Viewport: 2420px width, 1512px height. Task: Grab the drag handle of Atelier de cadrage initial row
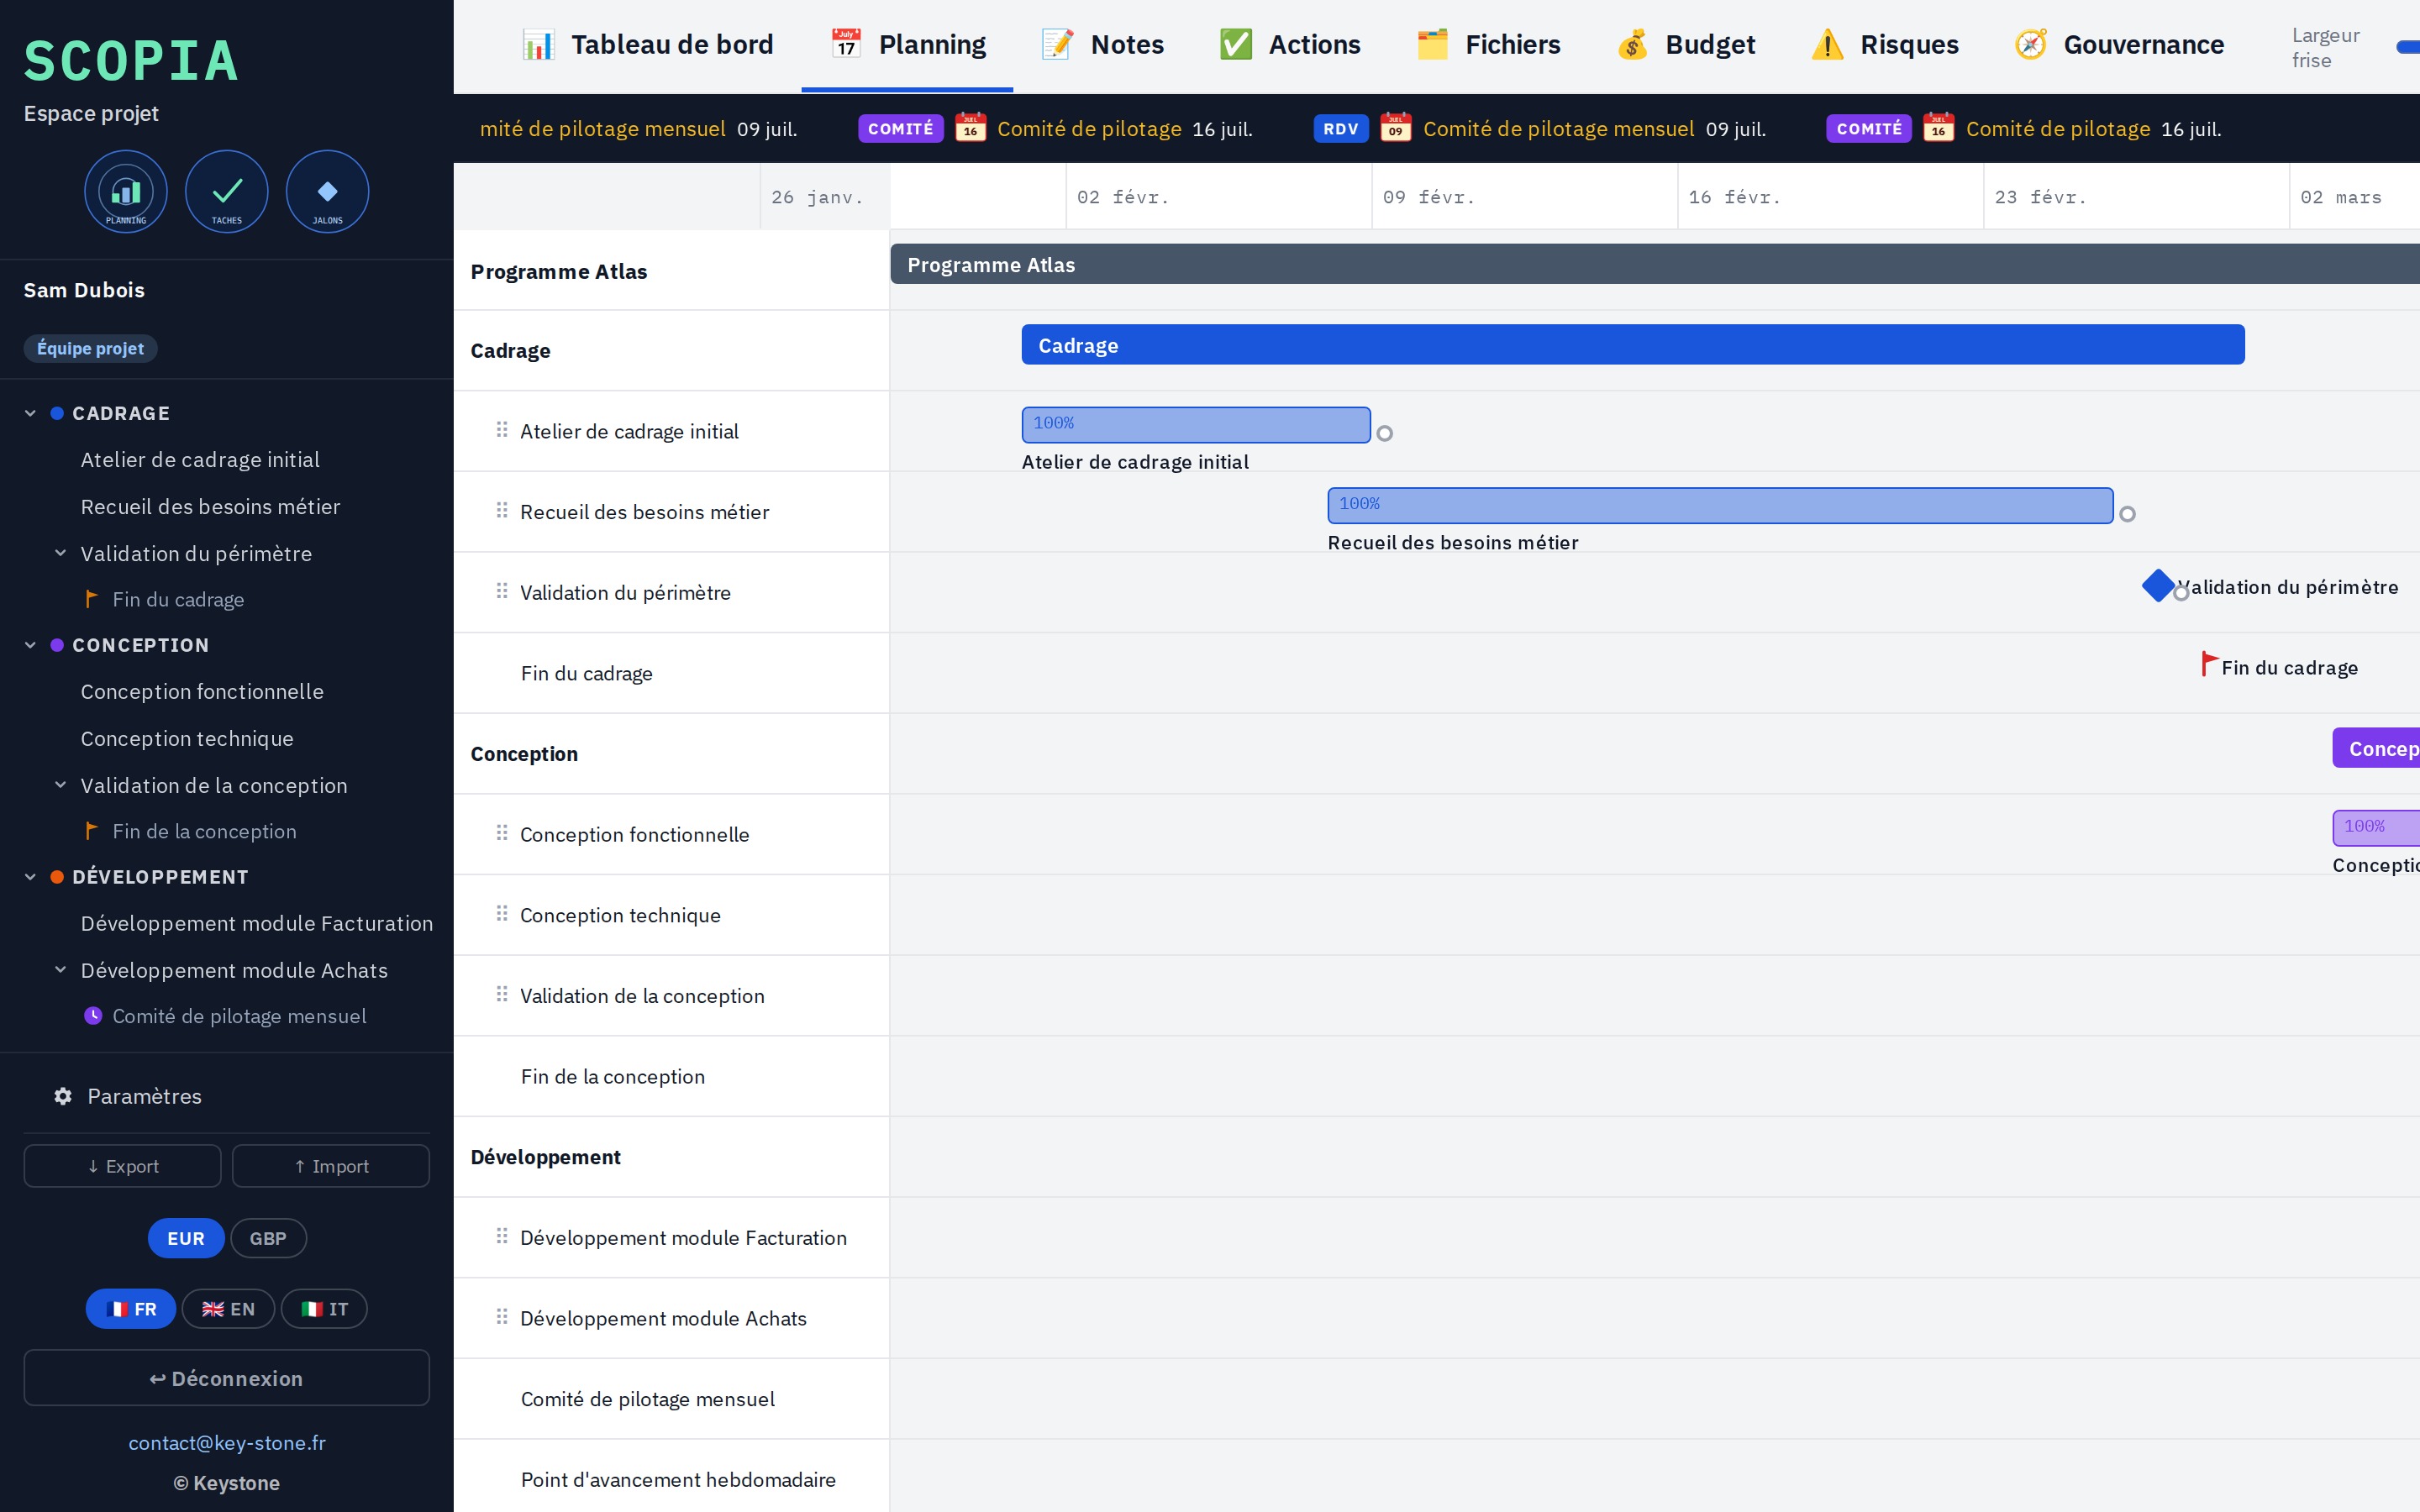[502, 430]
